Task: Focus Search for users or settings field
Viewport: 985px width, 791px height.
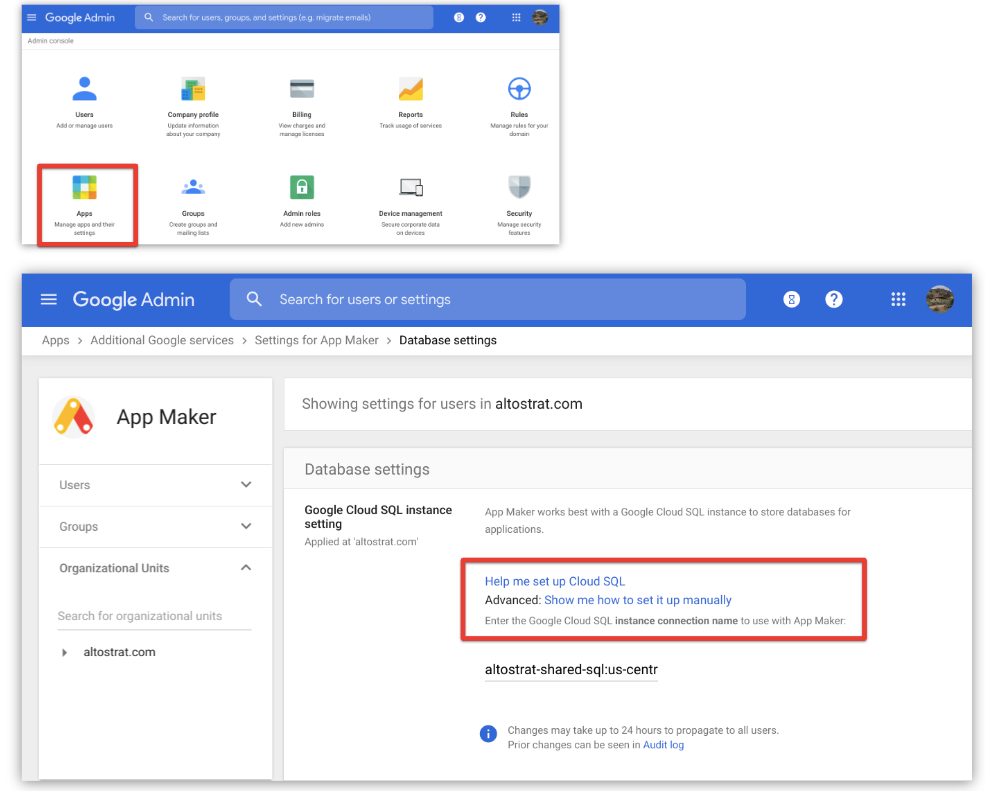Action: pos(487,299)
